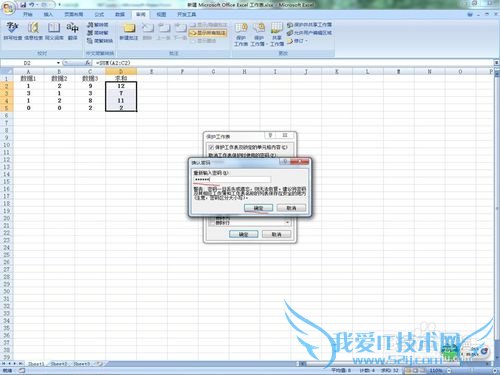Click the Delete comment icon
The width and height of the screenshot is (500, 375).
(147, 31)
